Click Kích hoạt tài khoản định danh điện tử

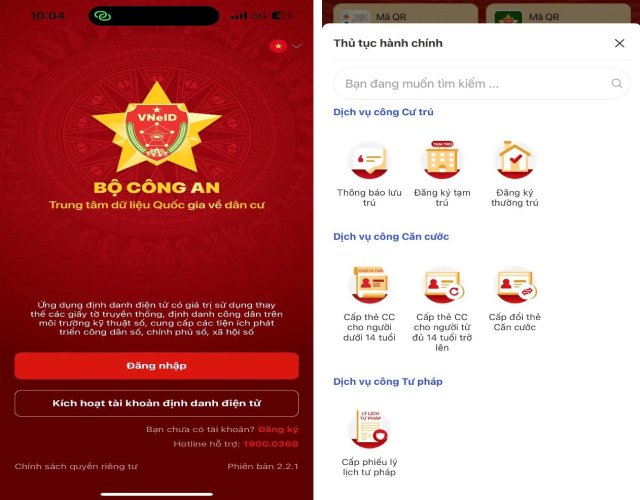tap(157, 403)
